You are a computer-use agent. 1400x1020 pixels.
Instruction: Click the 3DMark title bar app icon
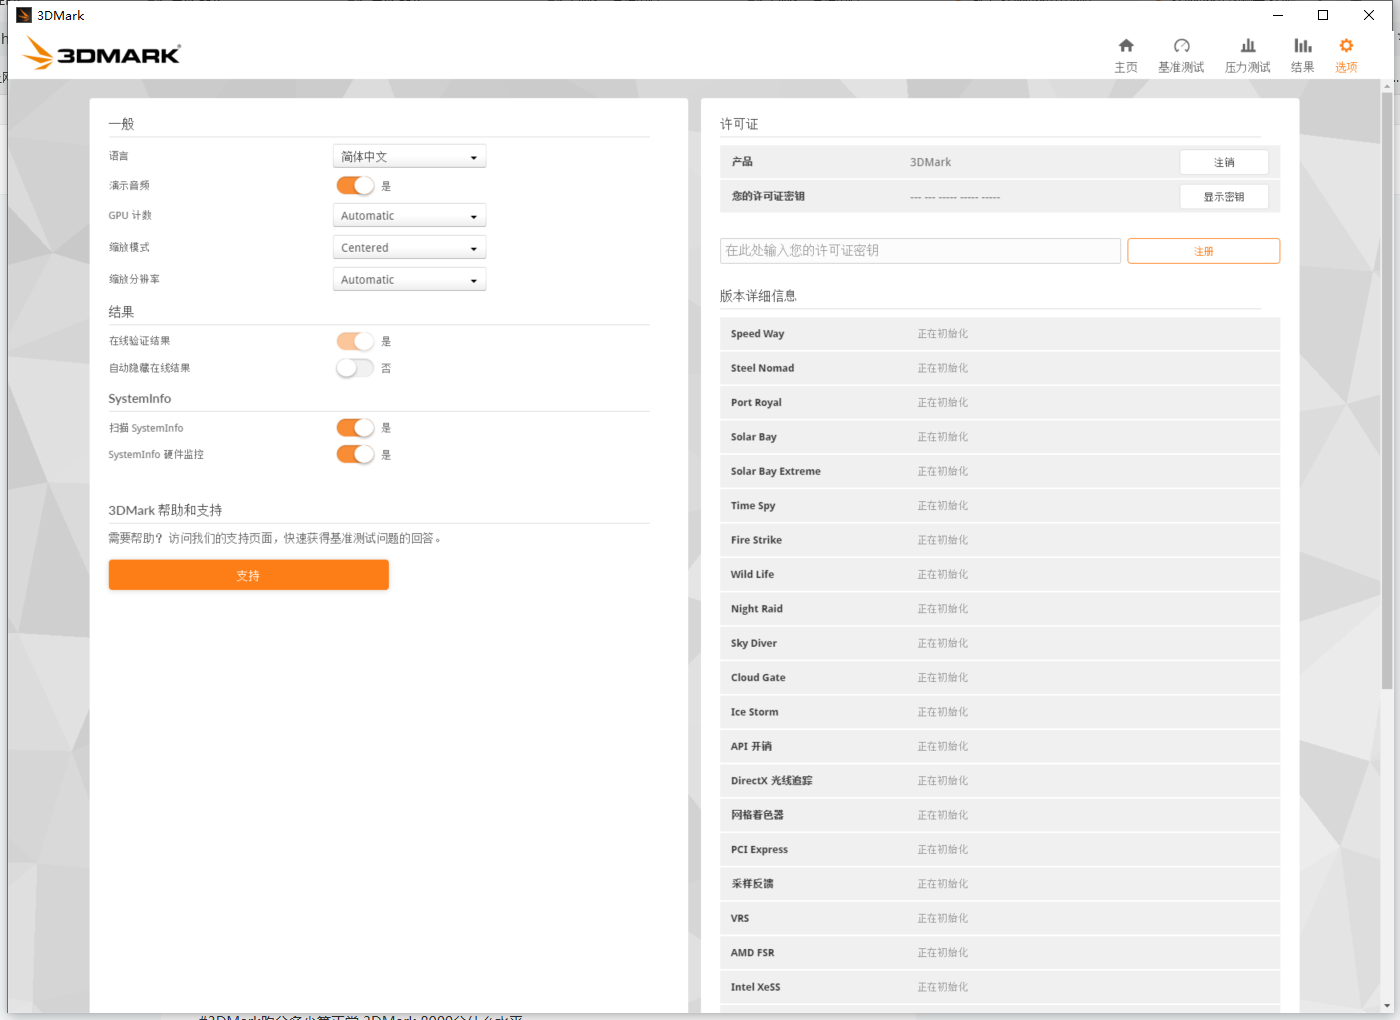(24, 15)
